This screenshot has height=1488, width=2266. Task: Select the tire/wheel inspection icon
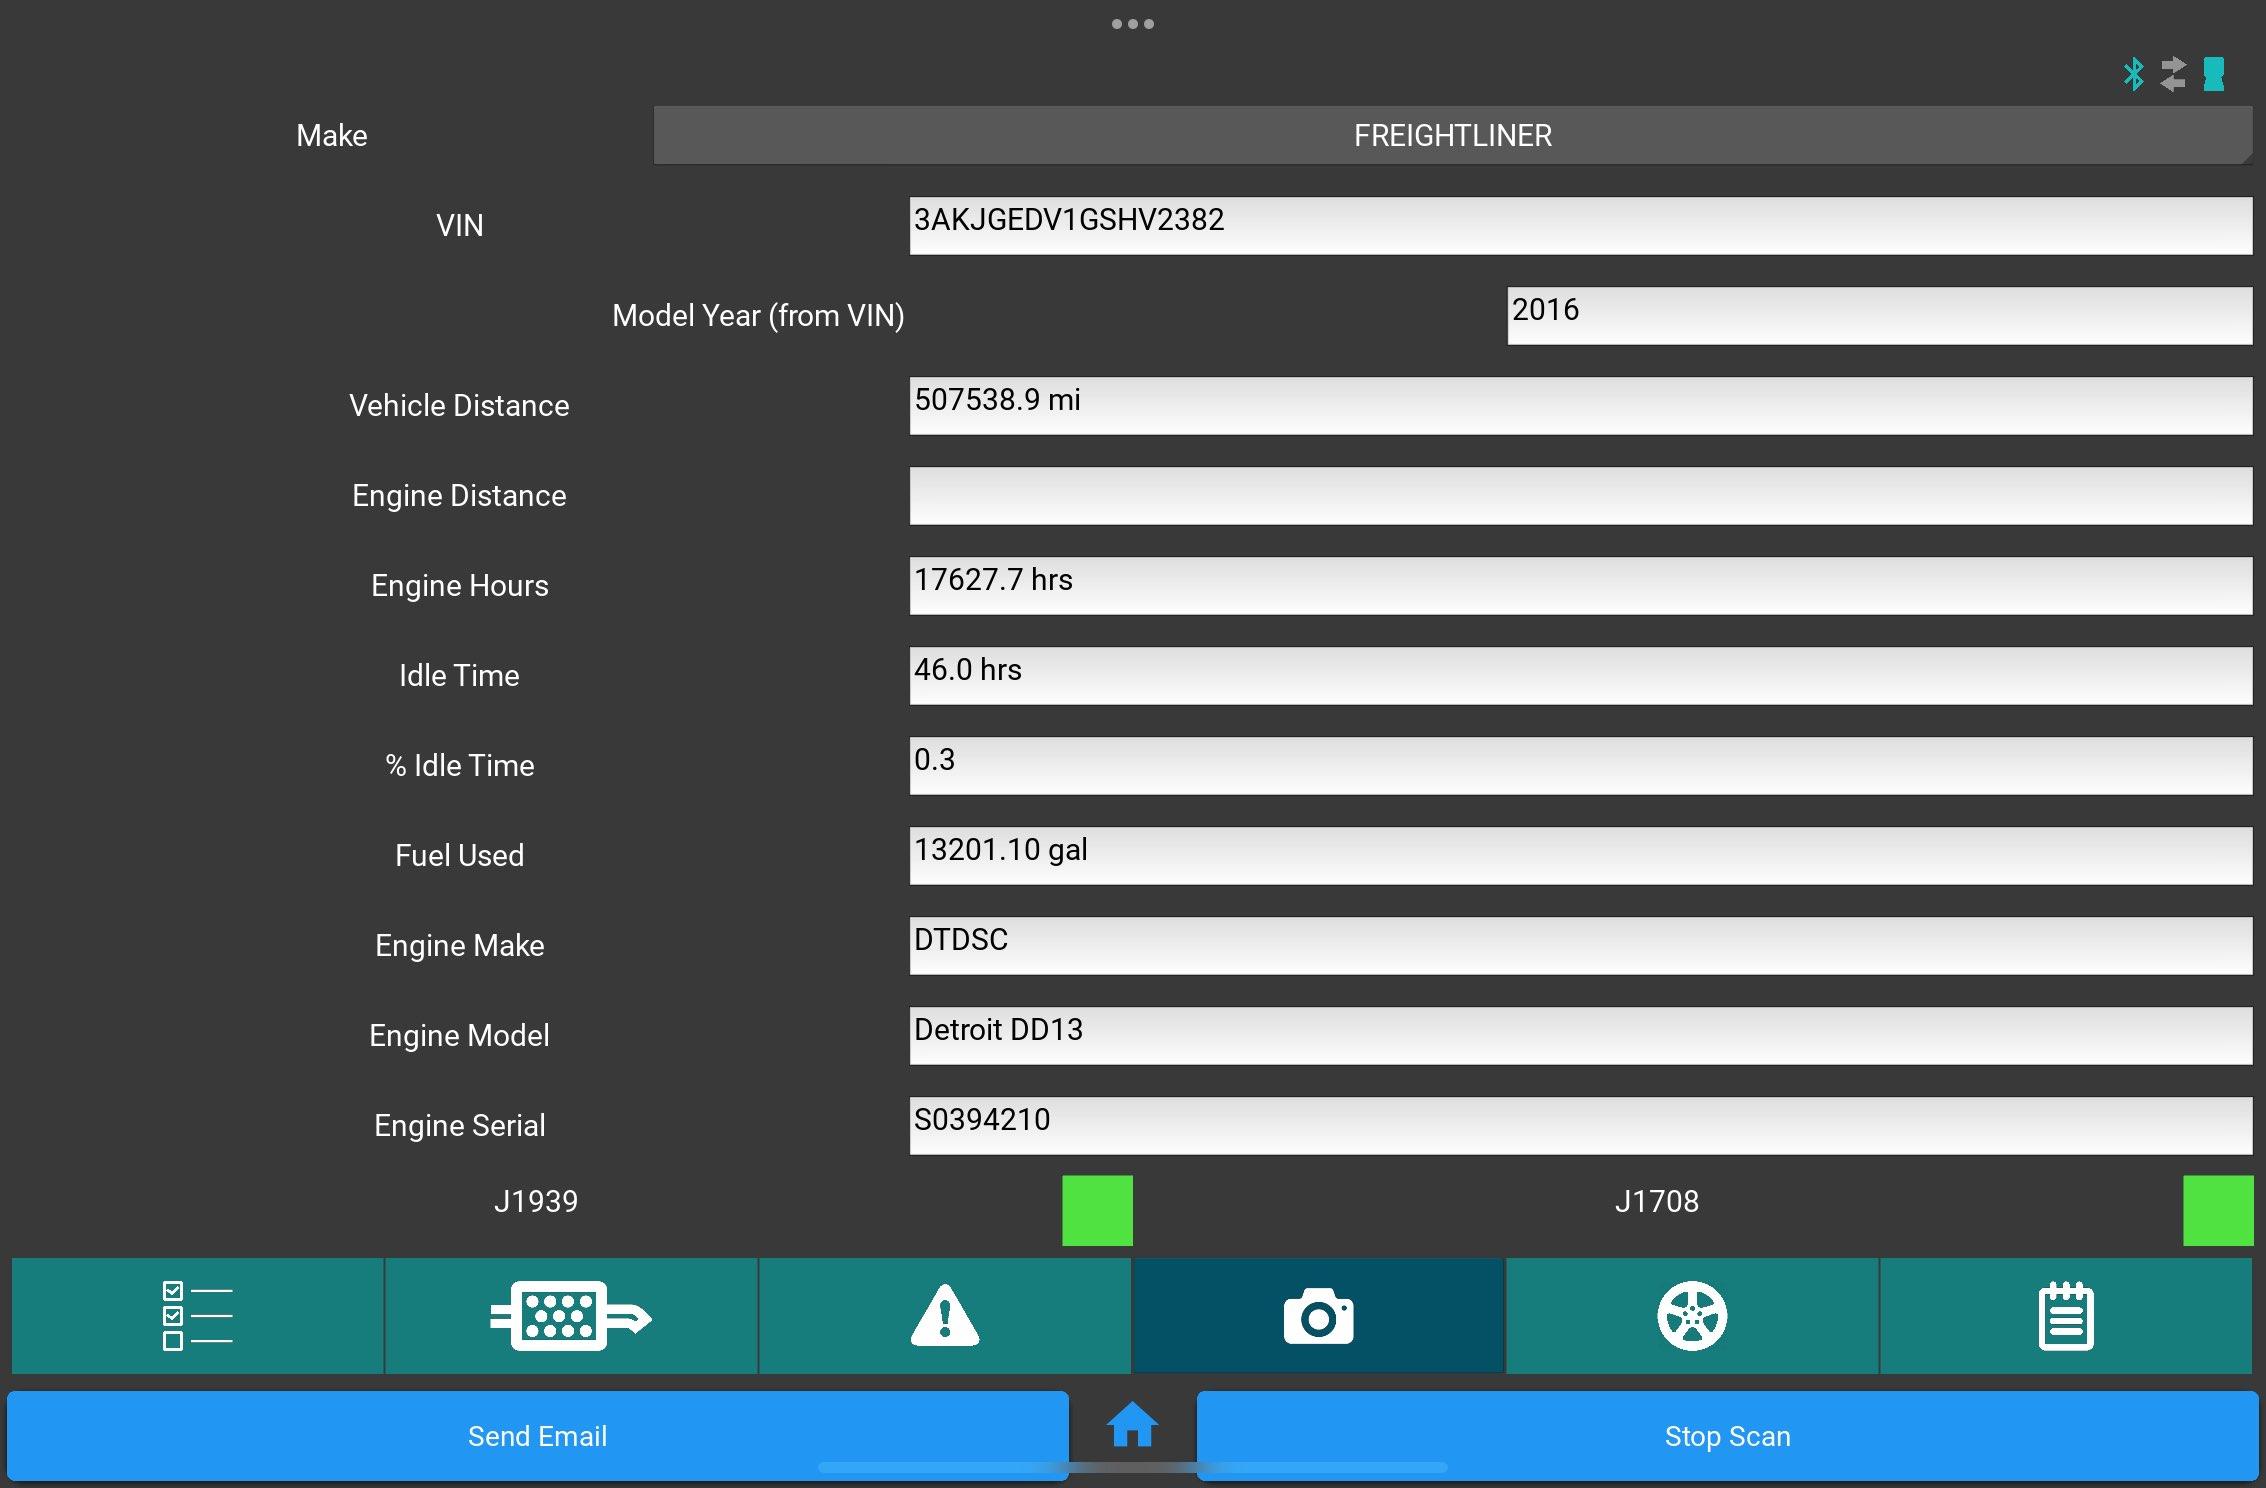point(1693,1312)
